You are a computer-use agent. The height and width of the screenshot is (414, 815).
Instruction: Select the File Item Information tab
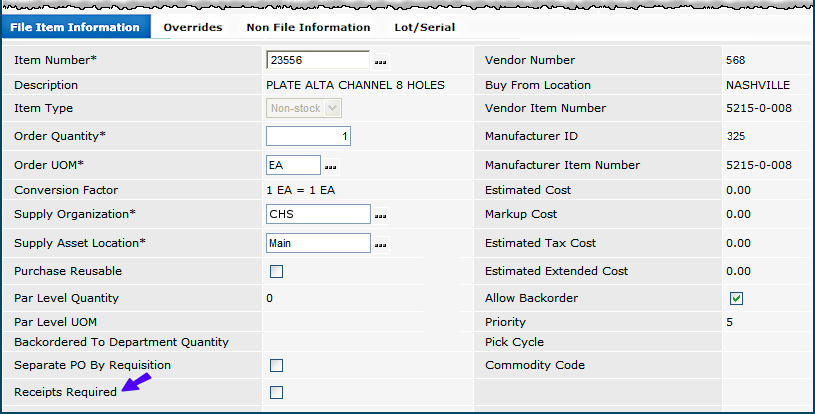(x=76, y=27)
